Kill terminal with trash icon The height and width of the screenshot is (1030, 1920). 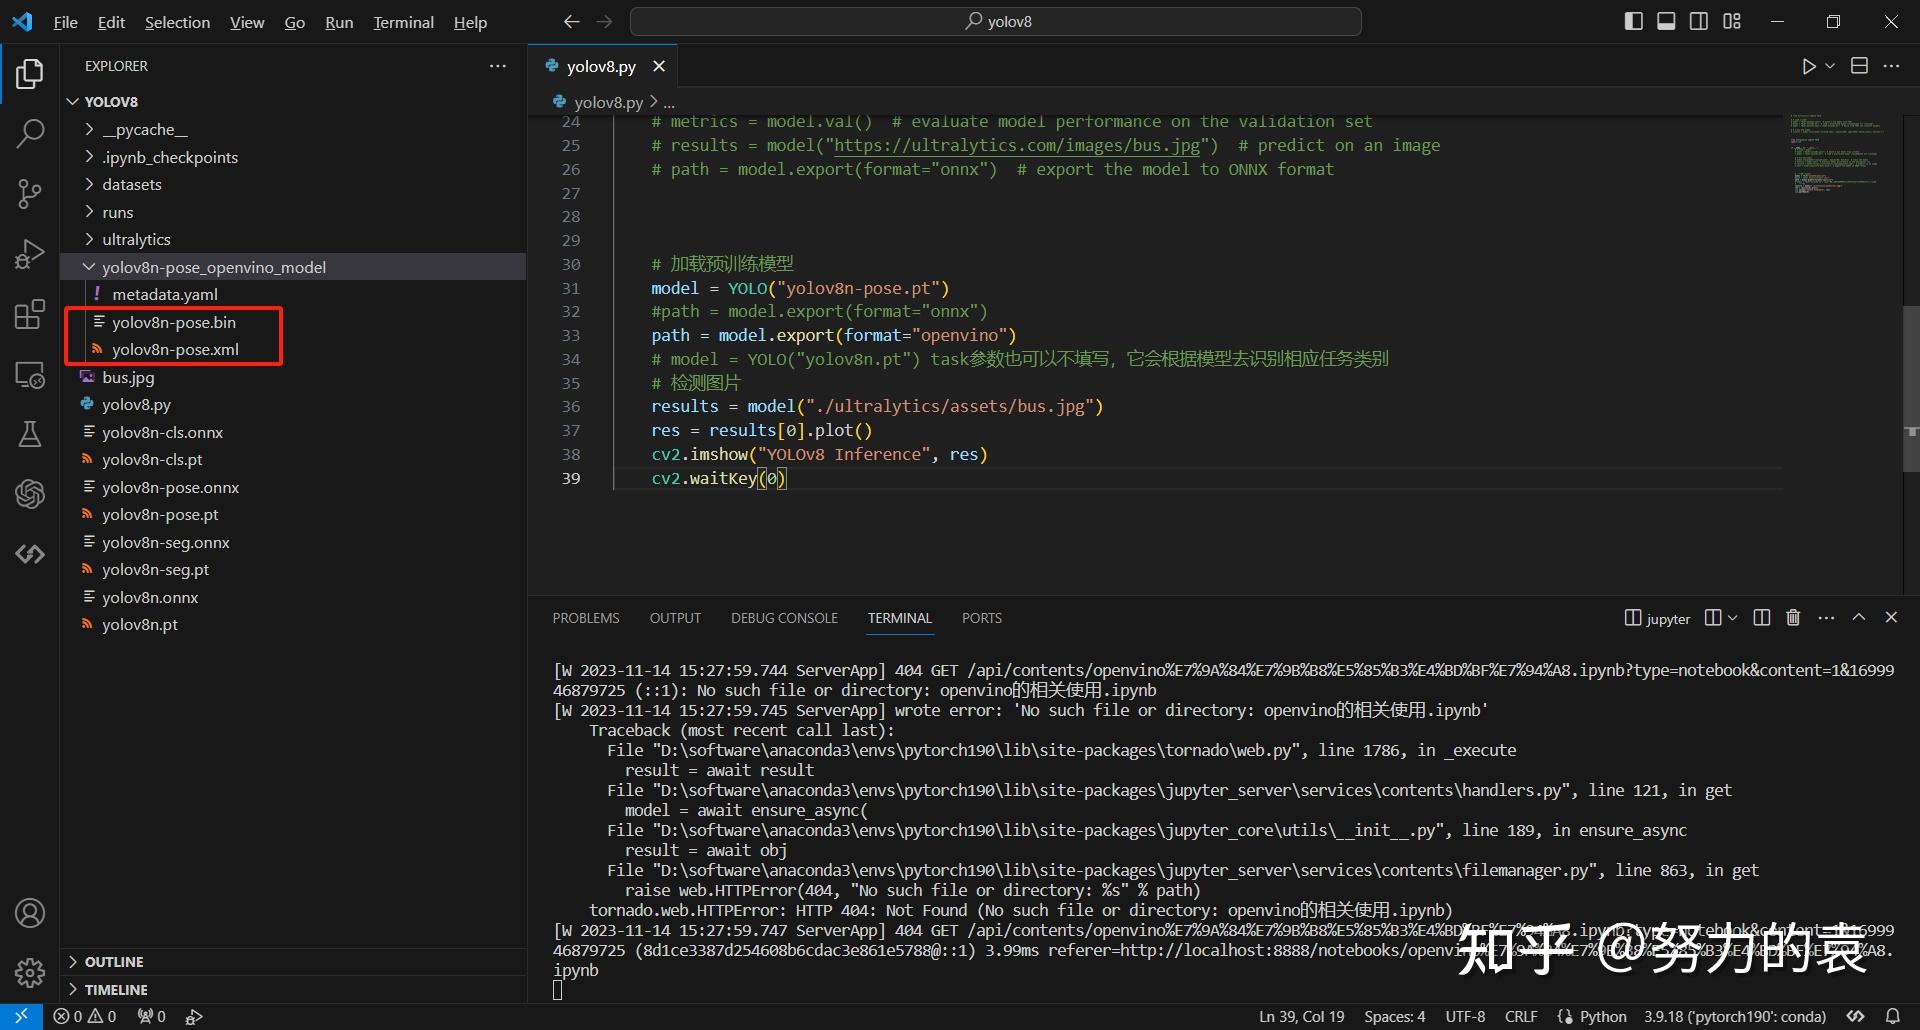[x=1793, y=618]
